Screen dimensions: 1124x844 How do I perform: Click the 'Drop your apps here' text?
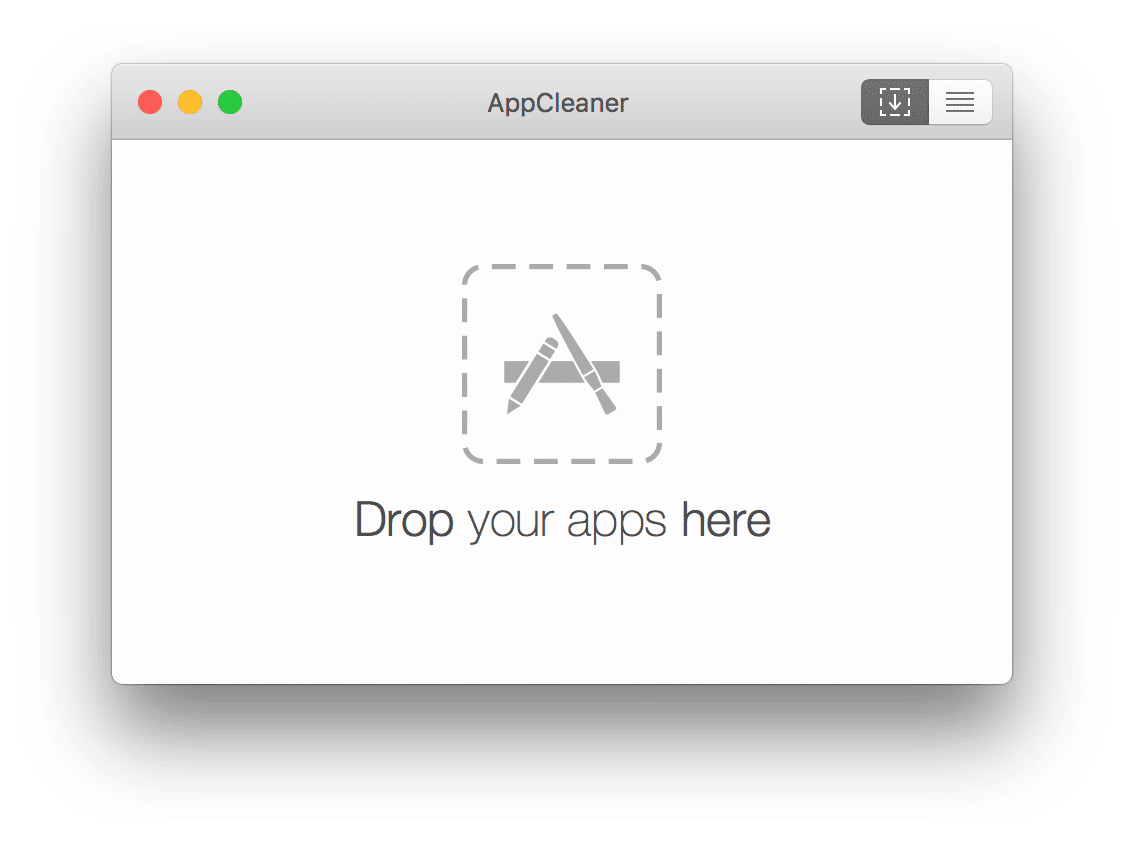click(x=563, y=521)
